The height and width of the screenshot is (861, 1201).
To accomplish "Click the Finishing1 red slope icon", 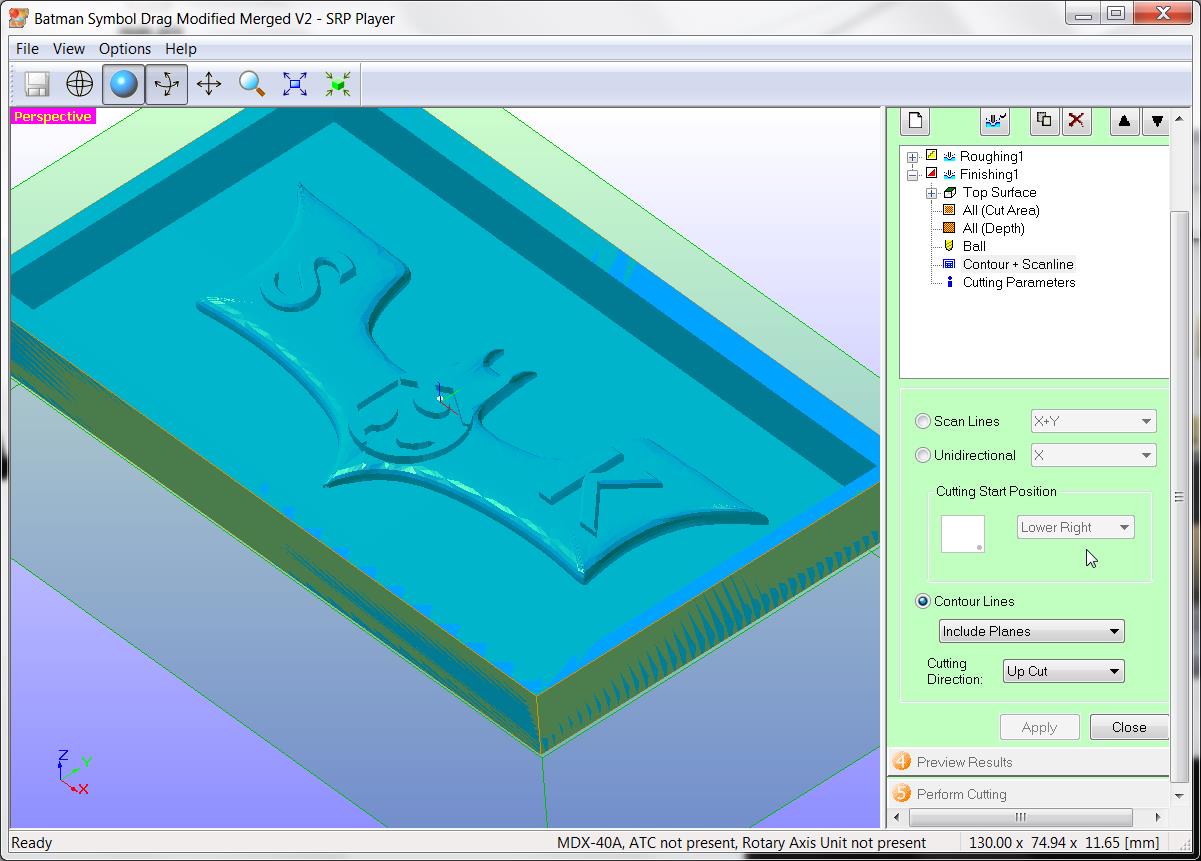I will [932, 174].
